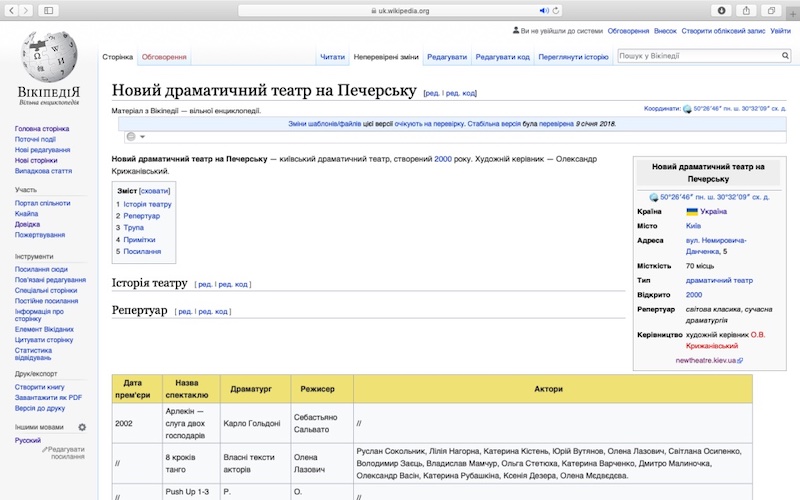Open the Кнайпа sidebar link
Image resolution: width=800 pixels, height=500 pixels.
(x=27, y=214)
